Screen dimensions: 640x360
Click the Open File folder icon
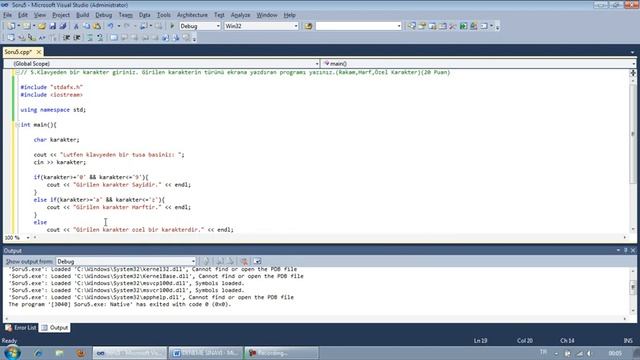[x=42, y=26]
